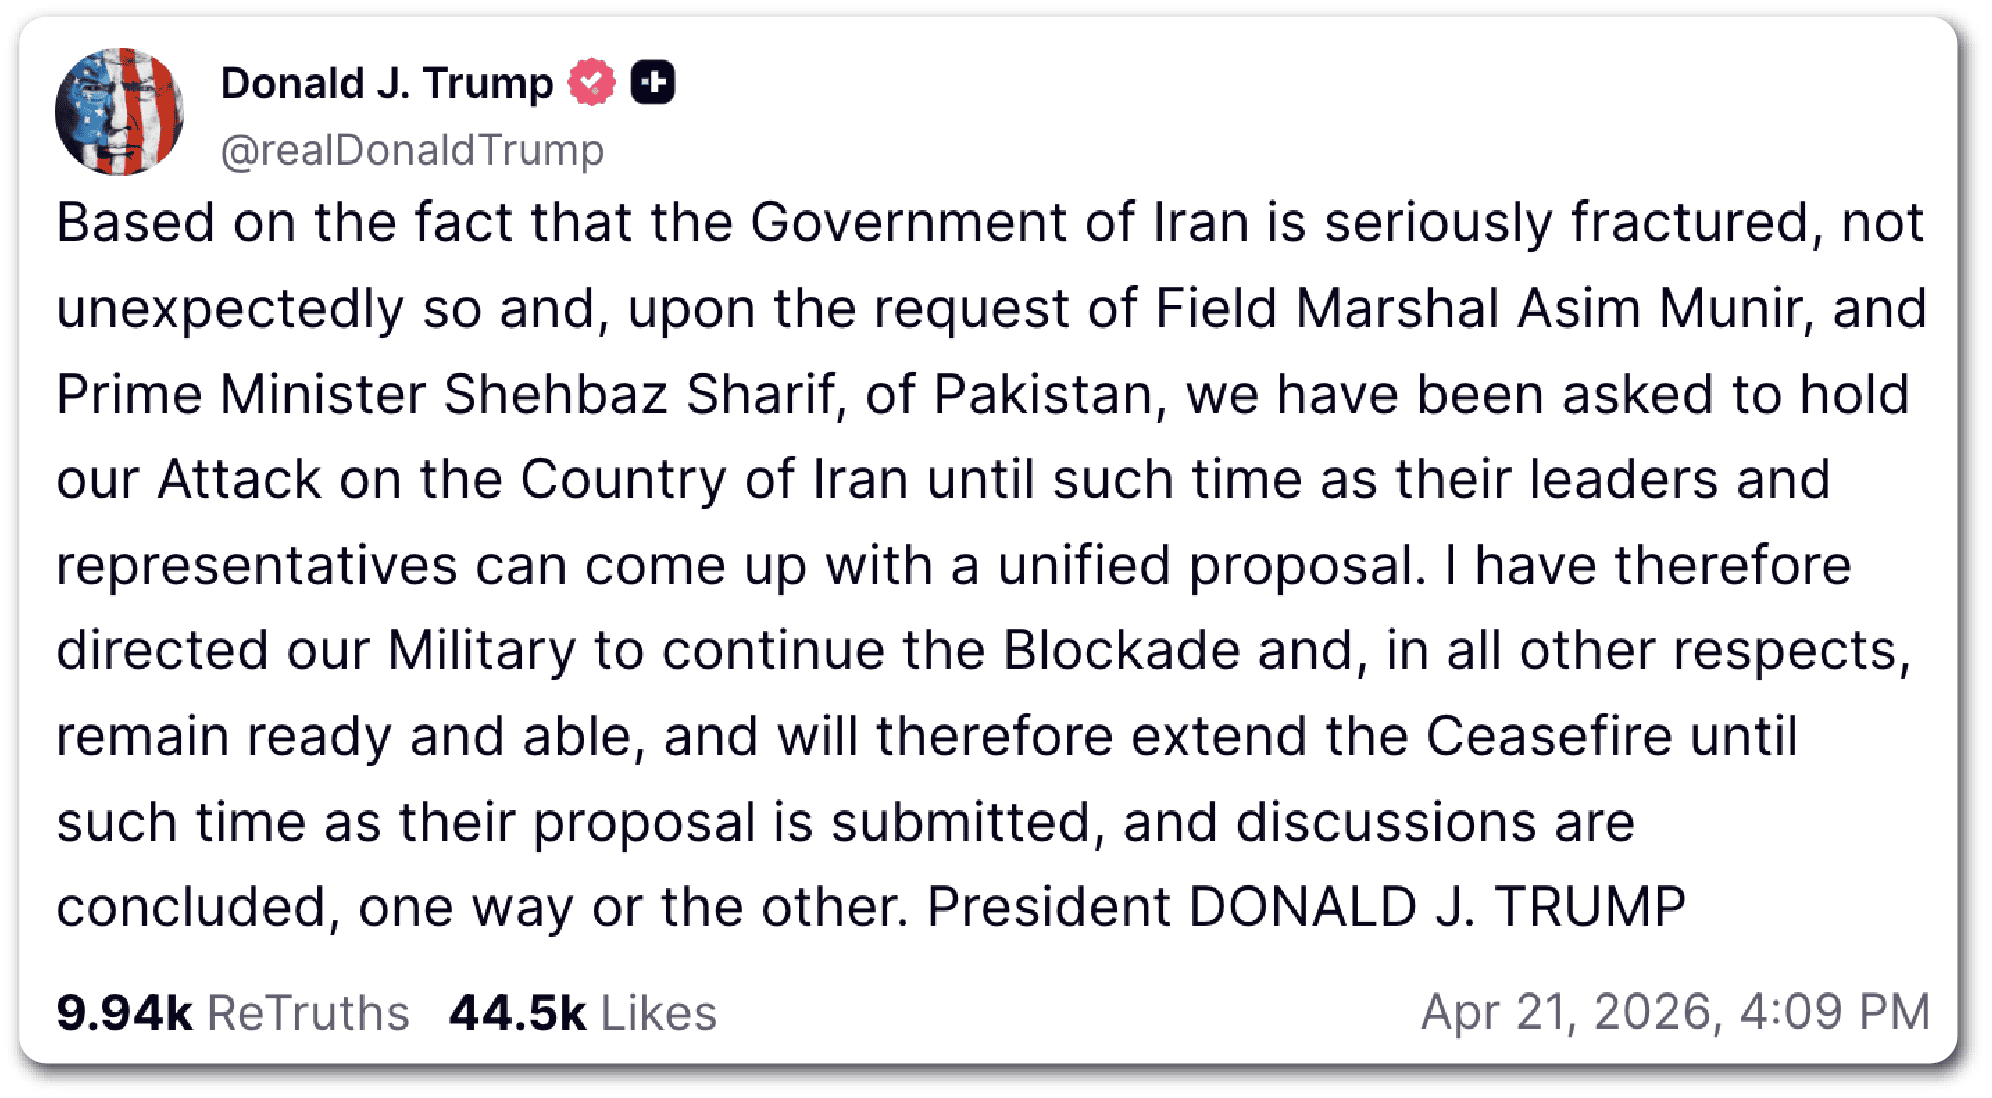Screen dimensions: 1992x1098
Task: Click the name "Shehbaz Sharif" in post
Action: click(640, 394)
